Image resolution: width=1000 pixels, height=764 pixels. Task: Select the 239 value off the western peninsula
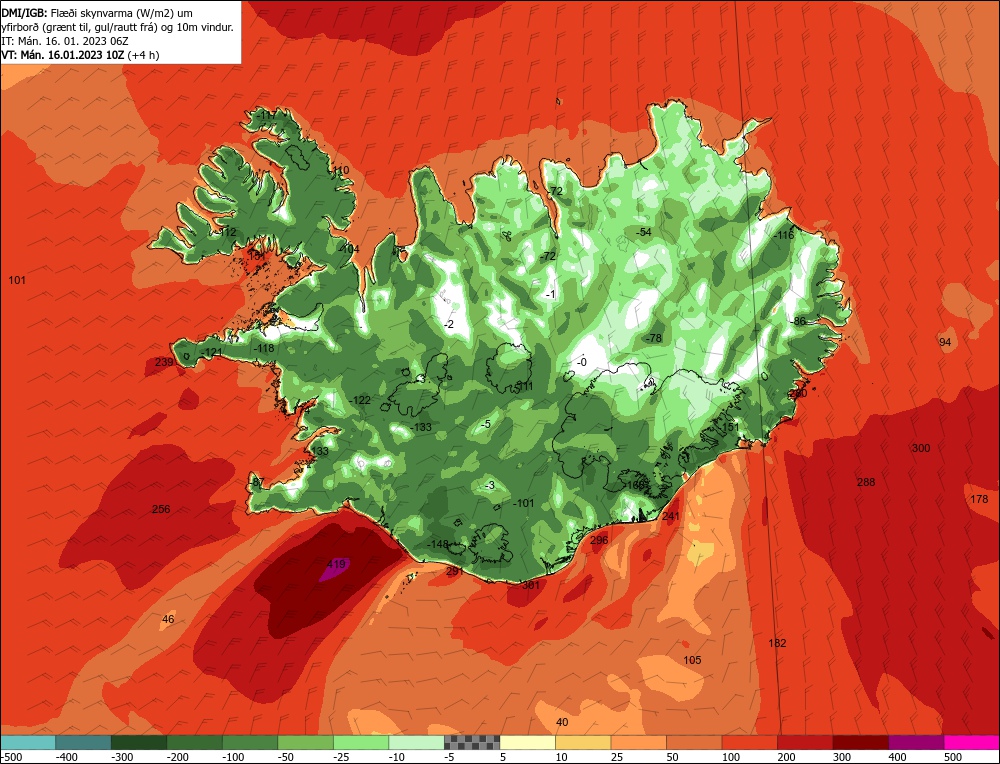[164, 362]
